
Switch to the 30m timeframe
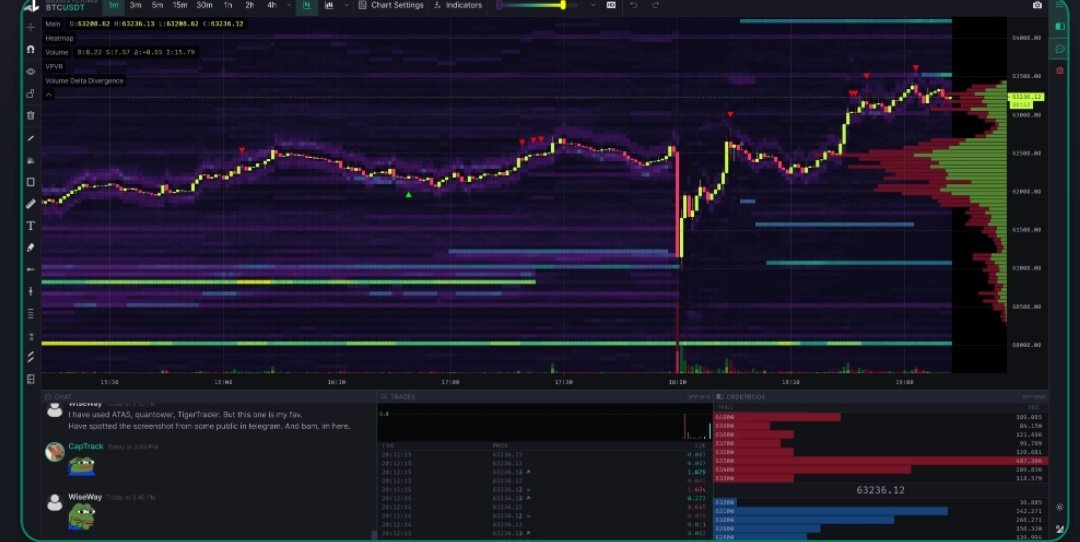coord(204,6)
